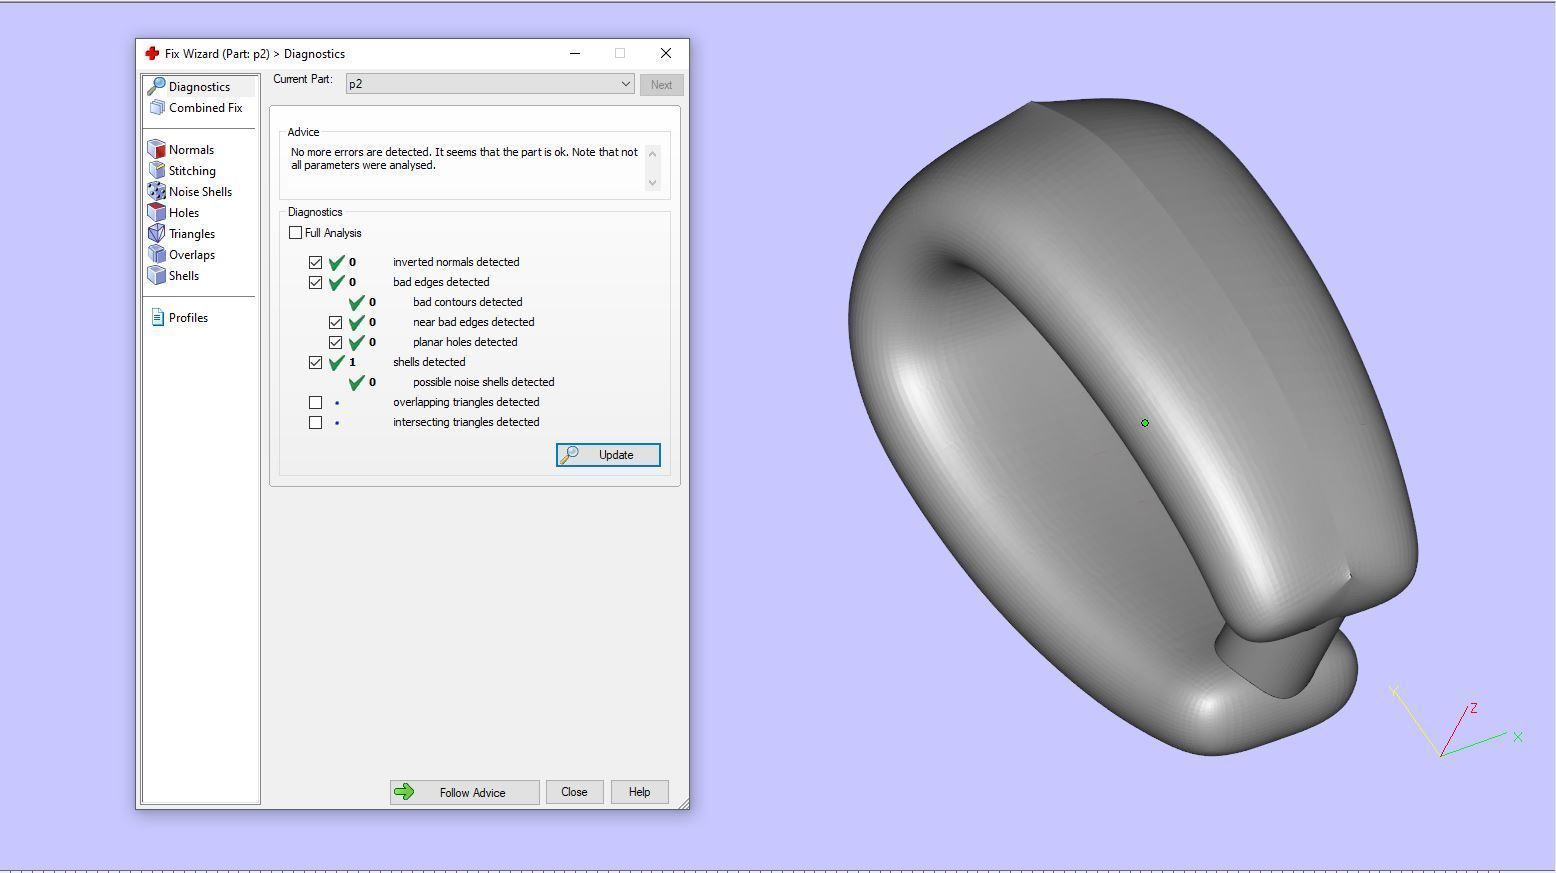Viewport: 1556px width, 873px height.
Task: Click the Shells cube icon
Action: click(x=156, y=276)
